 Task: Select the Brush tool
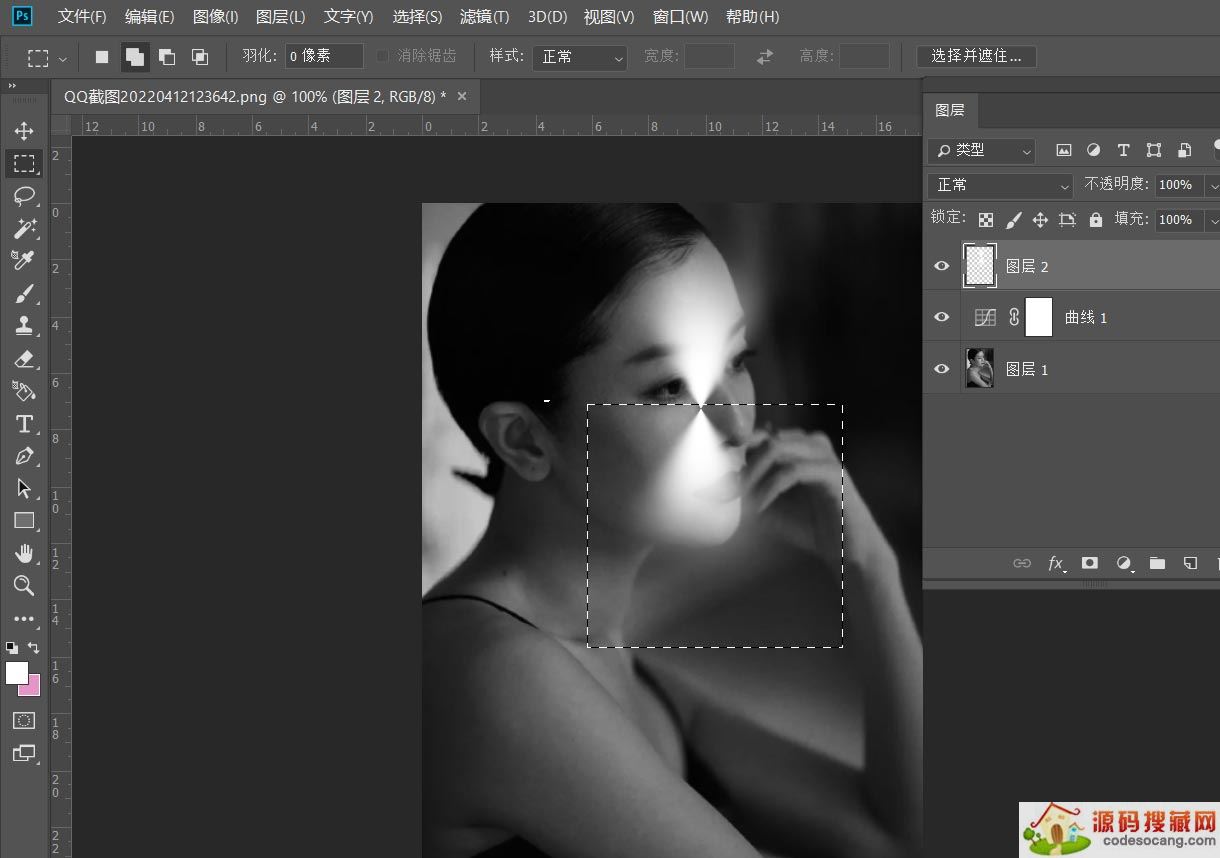[x=24, y=293]
